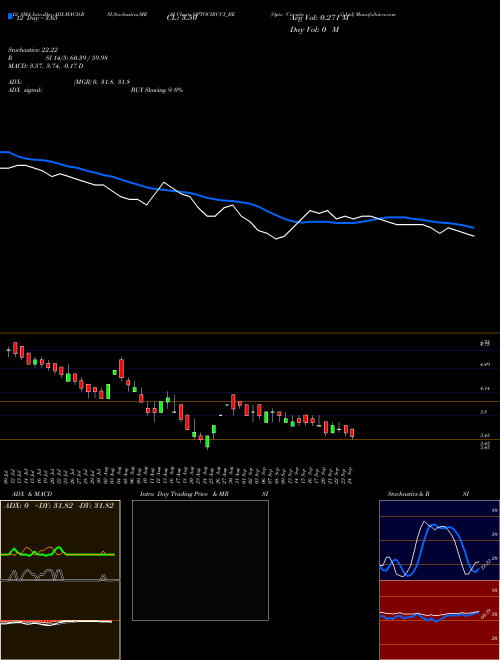Image resolution: width=500 pixels, height=660 pixels.
Task: Click the 'CL: 3.50' closing price label
Action: [x=182, y=18]
